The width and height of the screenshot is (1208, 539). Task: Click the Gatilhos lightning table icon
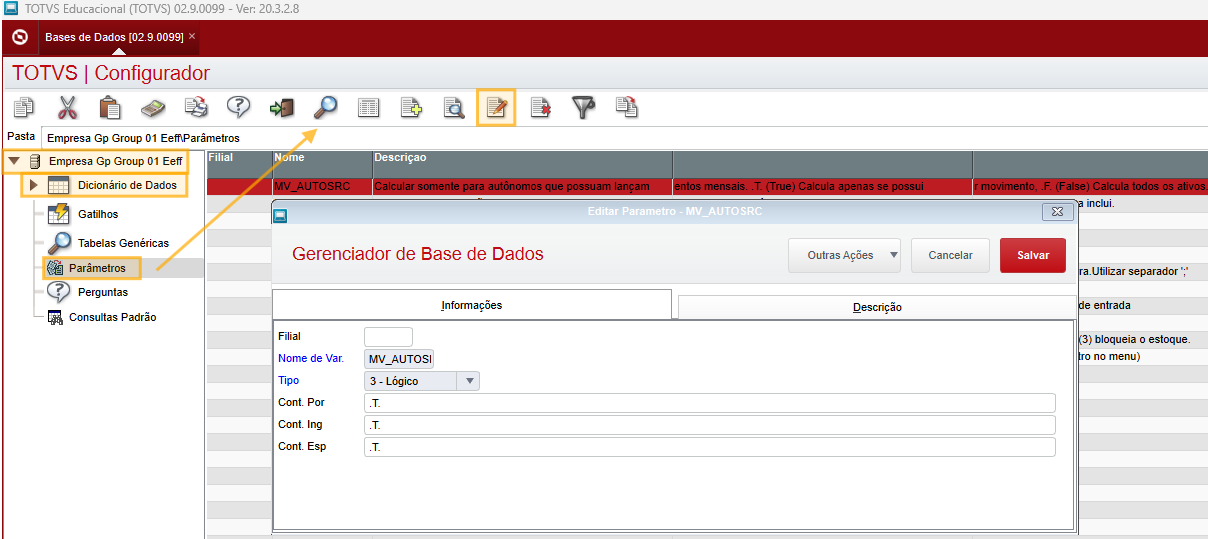(59, 214)
